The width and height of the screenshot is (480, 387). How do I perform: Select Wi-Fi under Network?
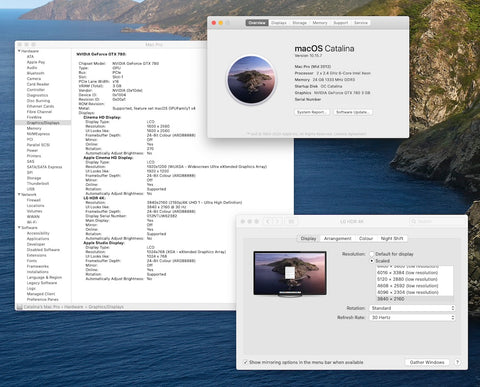click(32, 222)
